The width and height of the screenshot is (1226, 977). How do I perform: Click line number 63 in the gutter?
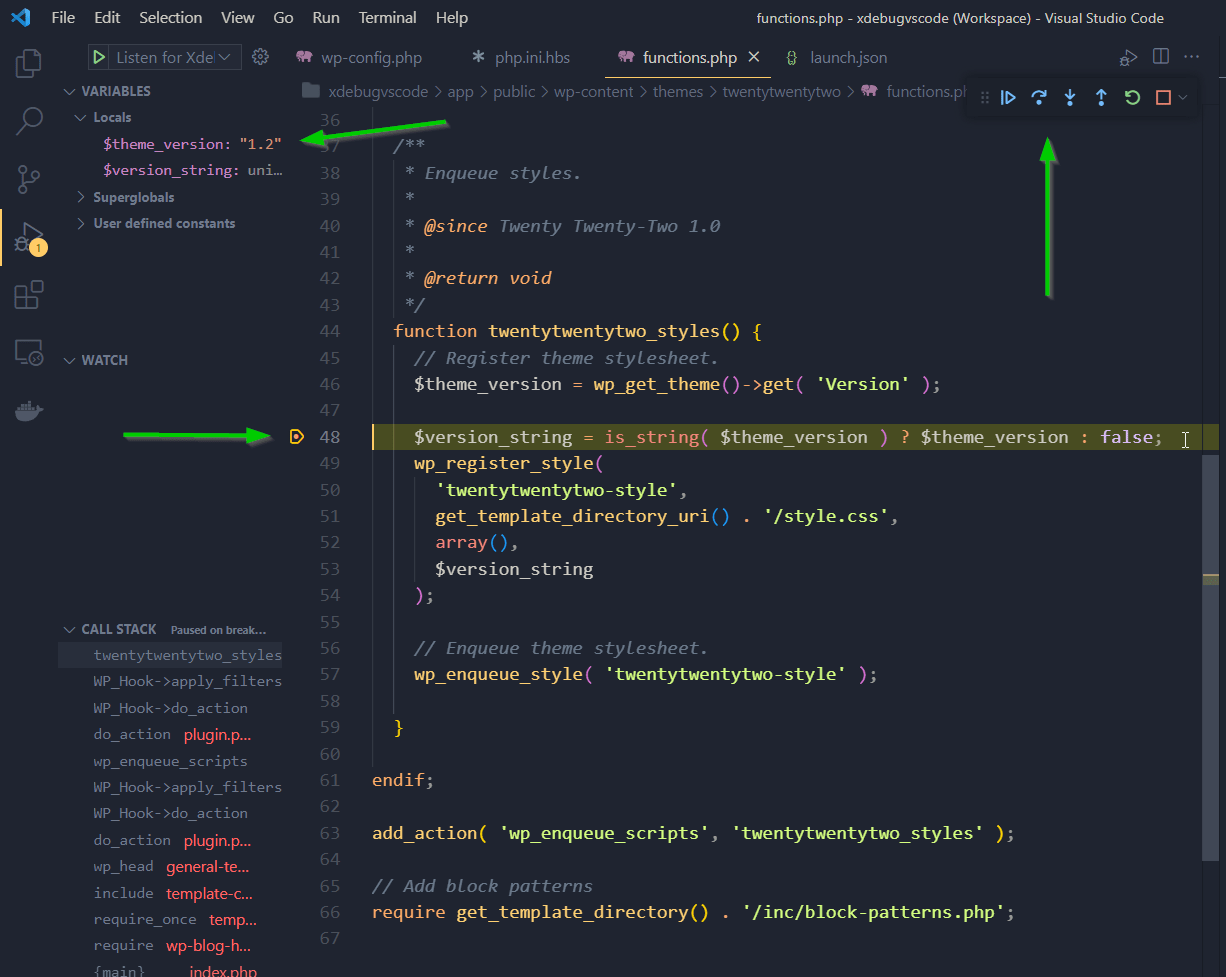click(x=329, y=833)
